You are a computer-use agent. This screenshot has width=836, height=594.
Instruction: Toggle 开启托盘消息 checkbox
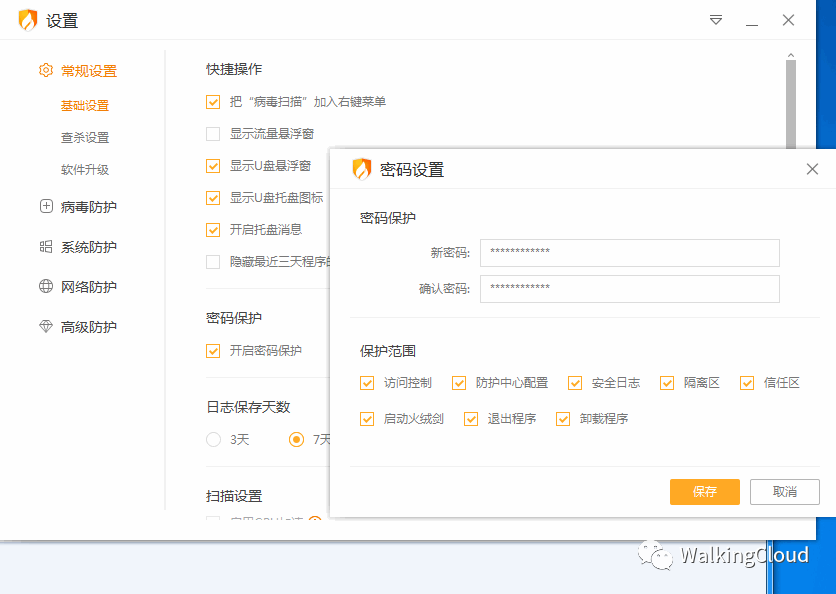click(213, 230)
